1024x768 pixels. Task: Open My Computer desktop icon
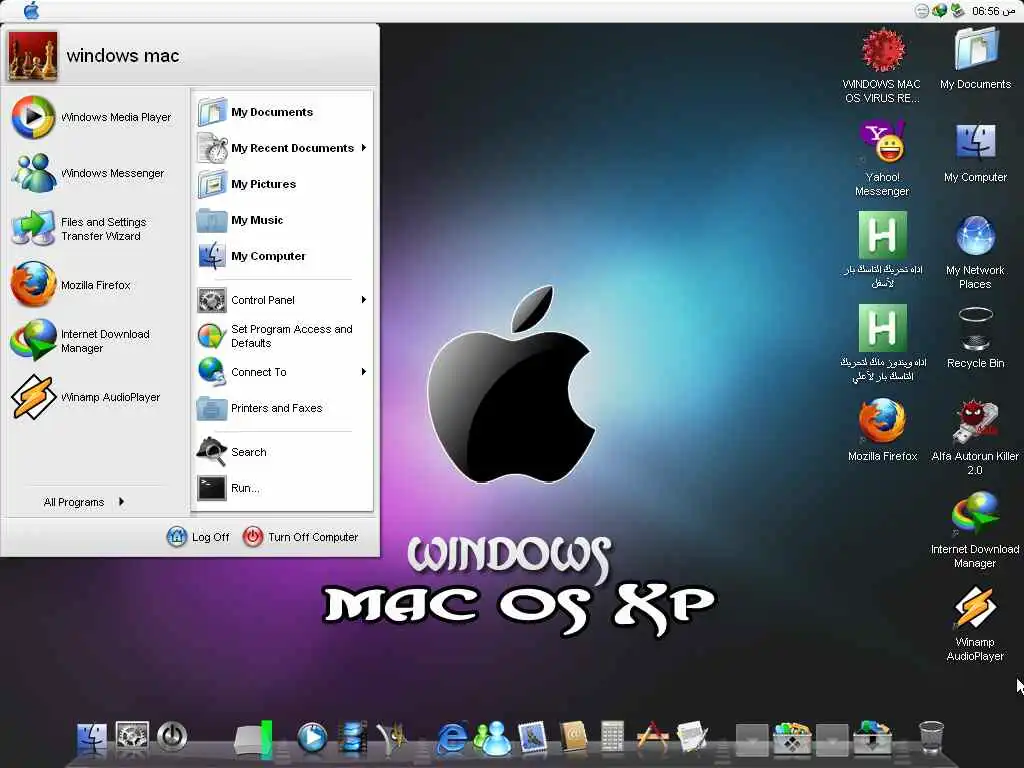pos(976,153)
